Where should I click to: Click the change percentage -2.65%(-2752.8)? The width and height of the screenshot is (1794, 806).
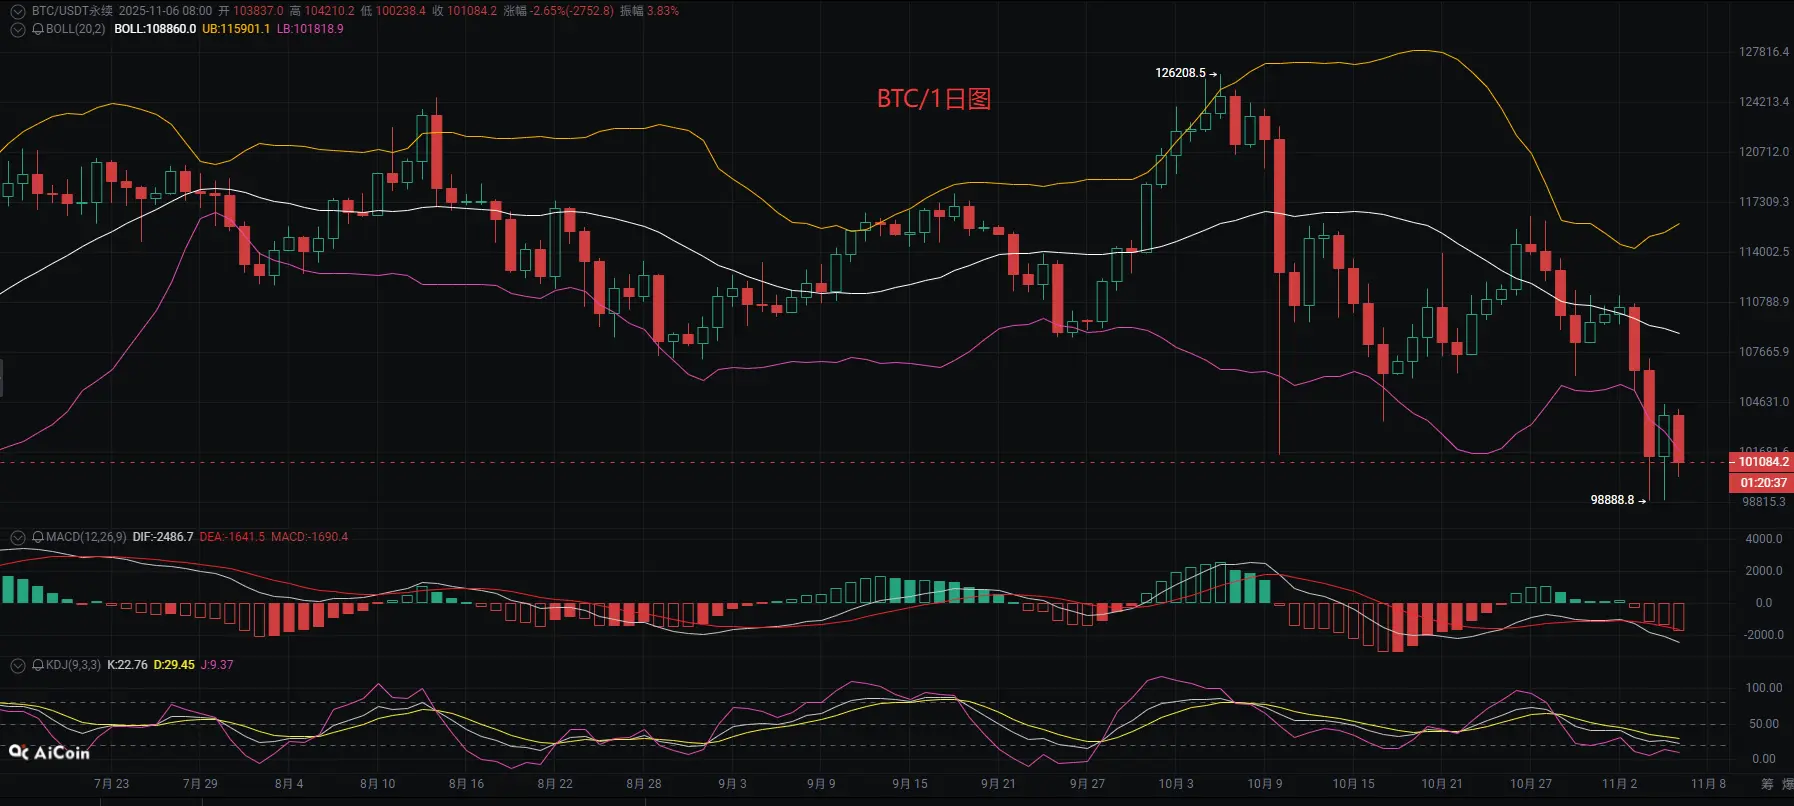(x=572, y=11)
